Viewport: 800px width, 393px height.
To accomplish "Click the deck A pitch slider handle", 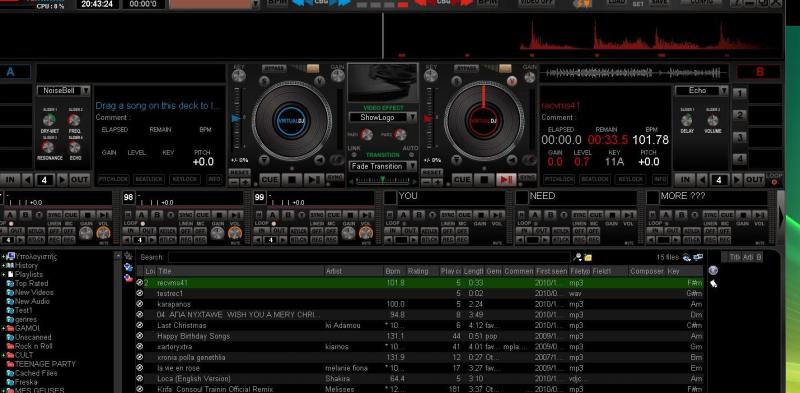I will click(236, 118).
